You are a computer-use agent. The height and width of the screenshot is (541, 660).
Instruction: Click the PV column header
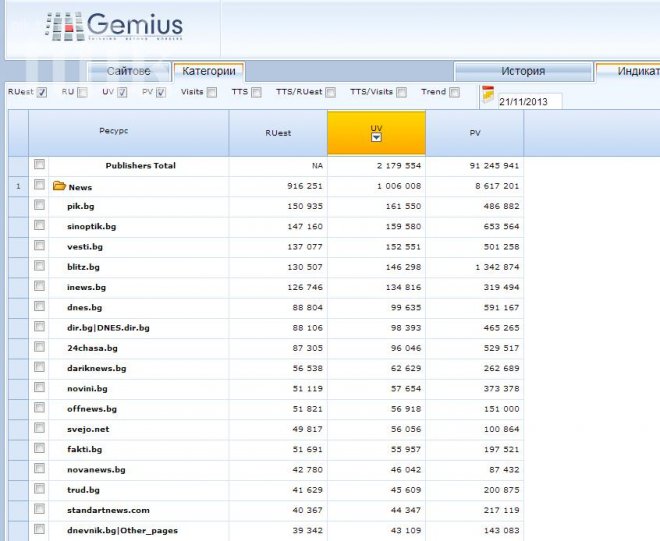click(474, 132)
